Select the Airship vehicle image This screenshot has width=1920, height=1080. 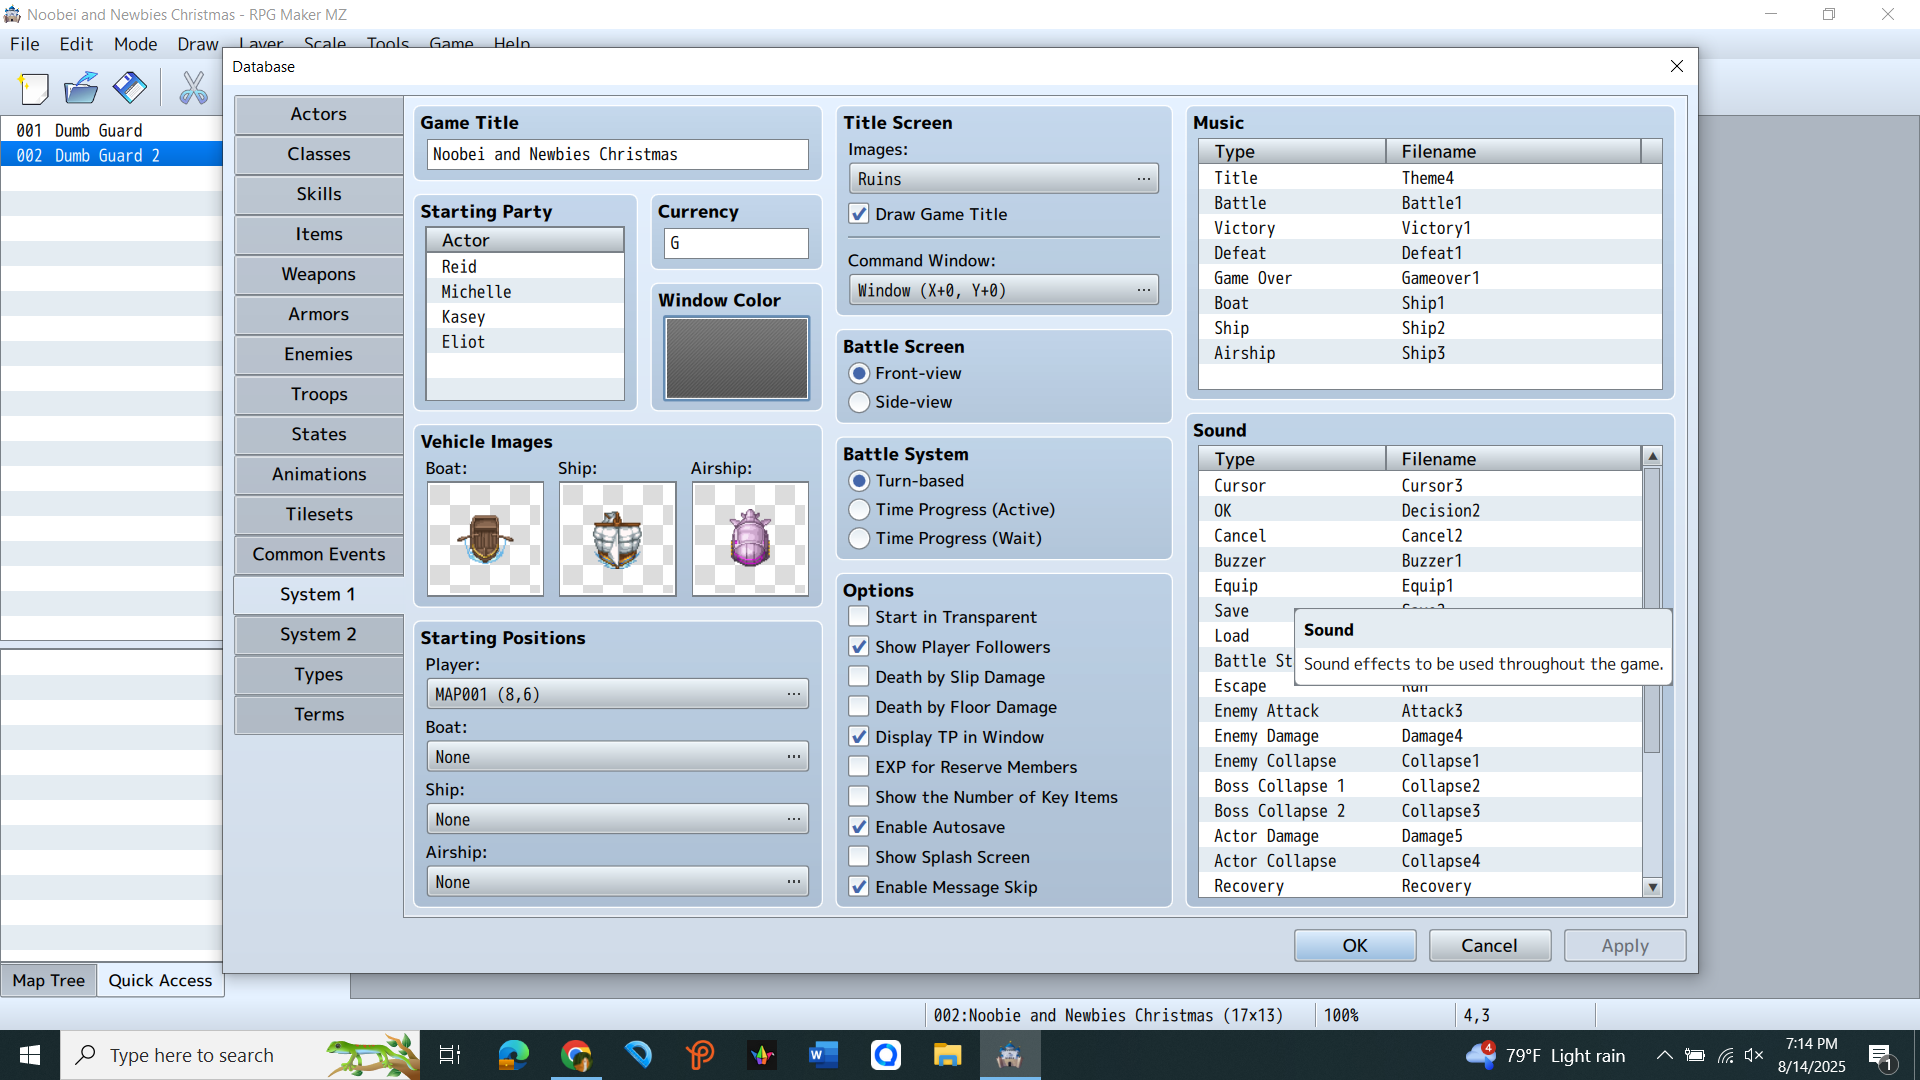(x=750, y=539)
